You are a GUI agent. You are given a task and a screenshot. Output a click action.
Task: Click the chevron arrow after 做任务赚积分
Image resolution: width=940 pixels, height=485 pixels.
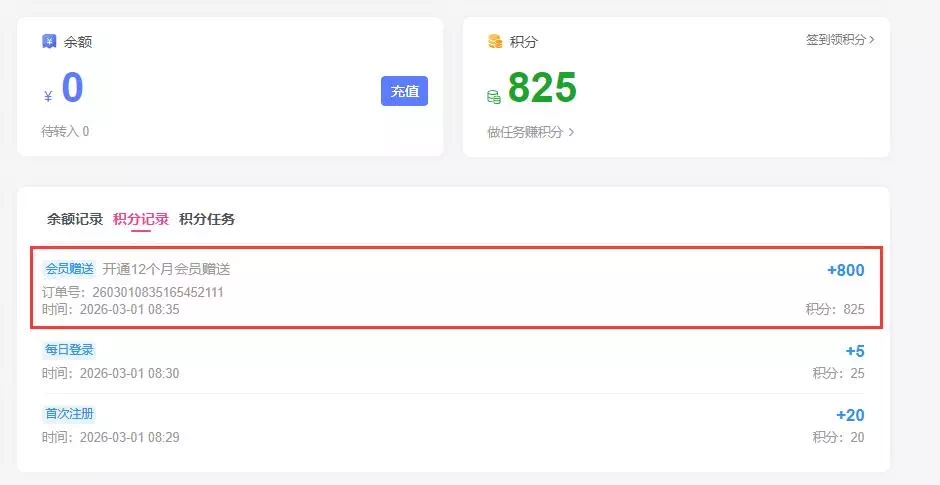click(571, 132)
